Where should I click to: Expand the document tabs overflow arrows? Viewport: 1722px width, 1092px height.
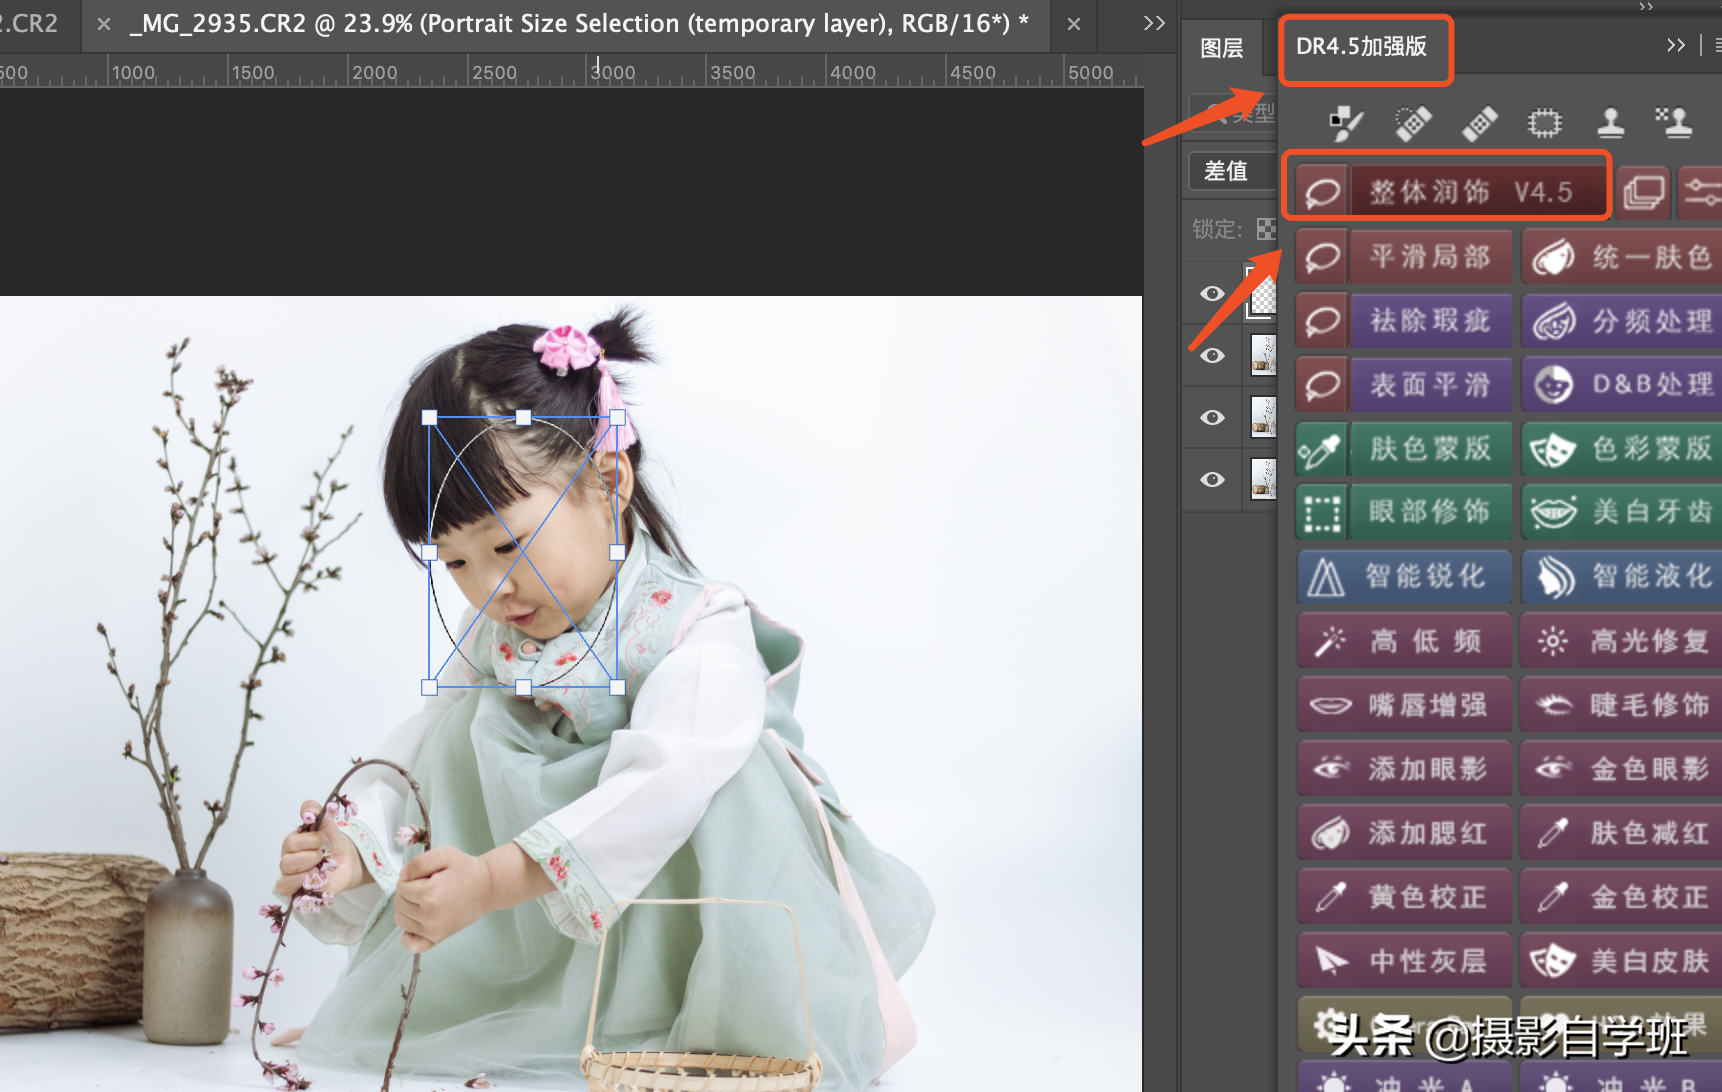[x=1154, y=23]
